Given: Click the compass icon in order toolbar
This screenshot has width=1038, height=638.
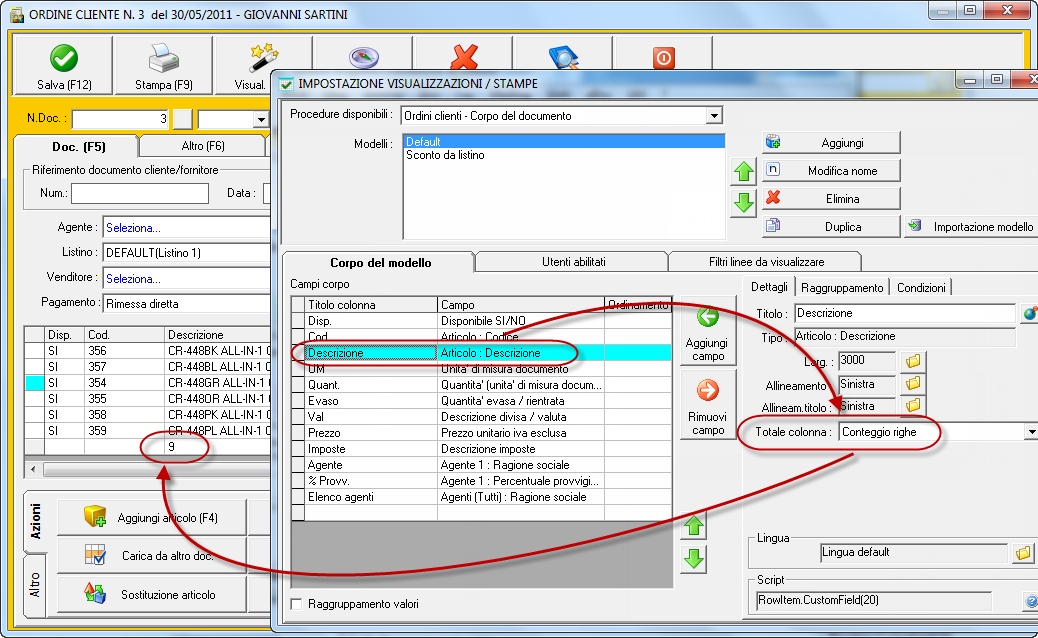Looking at the screenshot, I should [x=363, y=57].
